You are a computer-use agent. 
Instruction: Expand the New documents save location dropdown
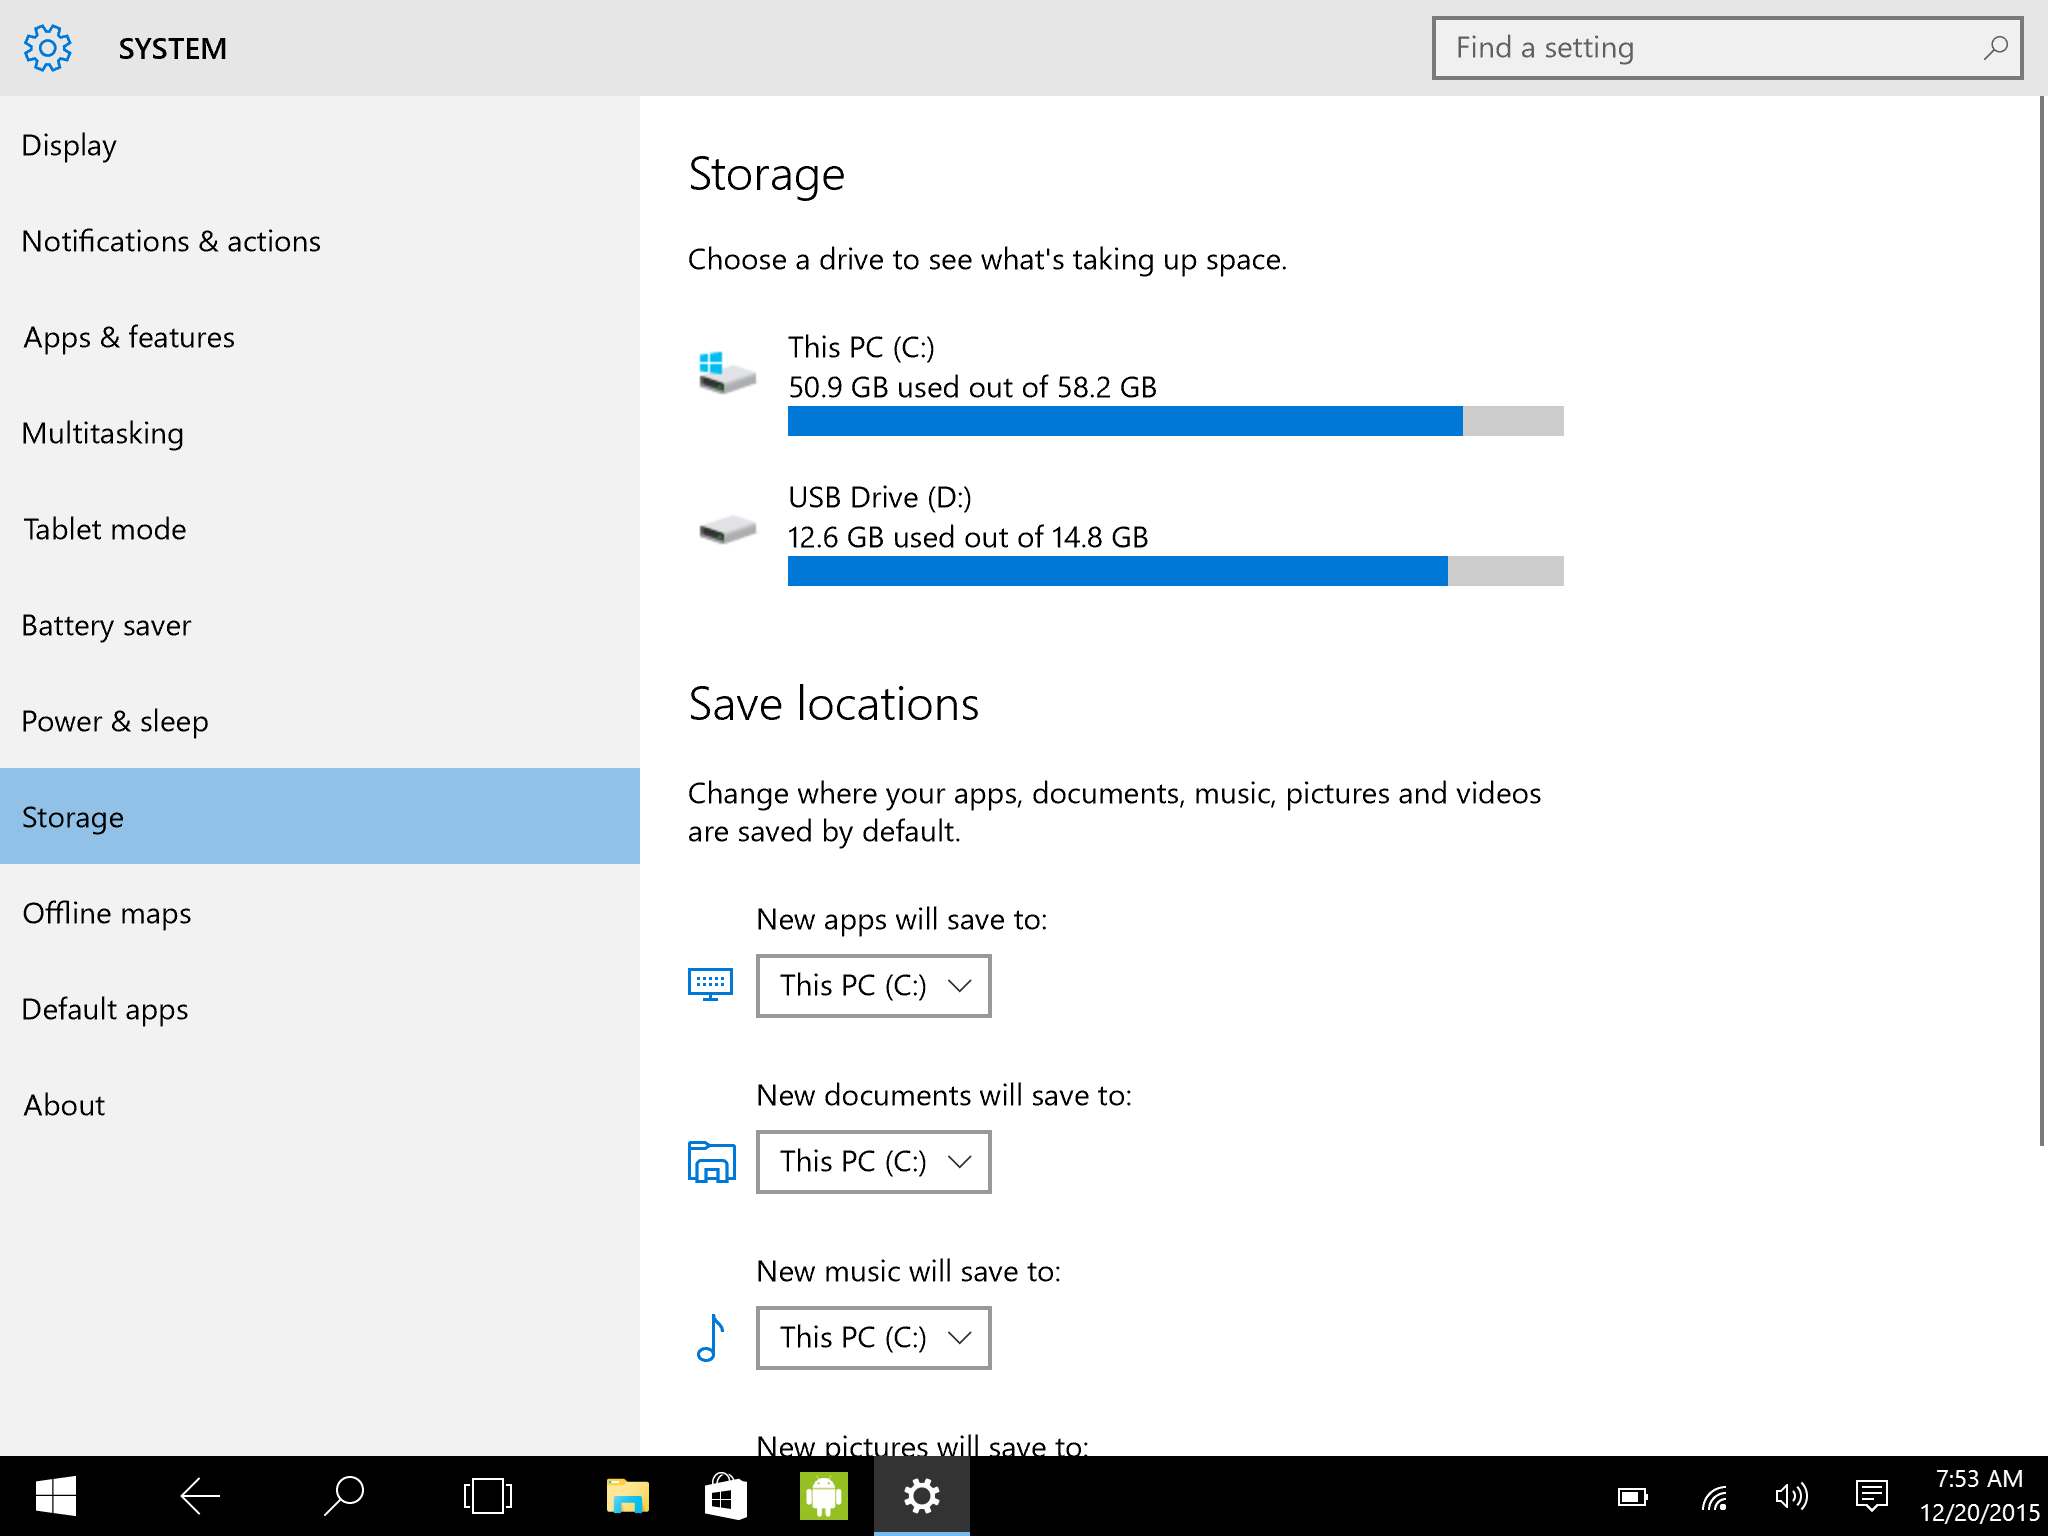873,1162
